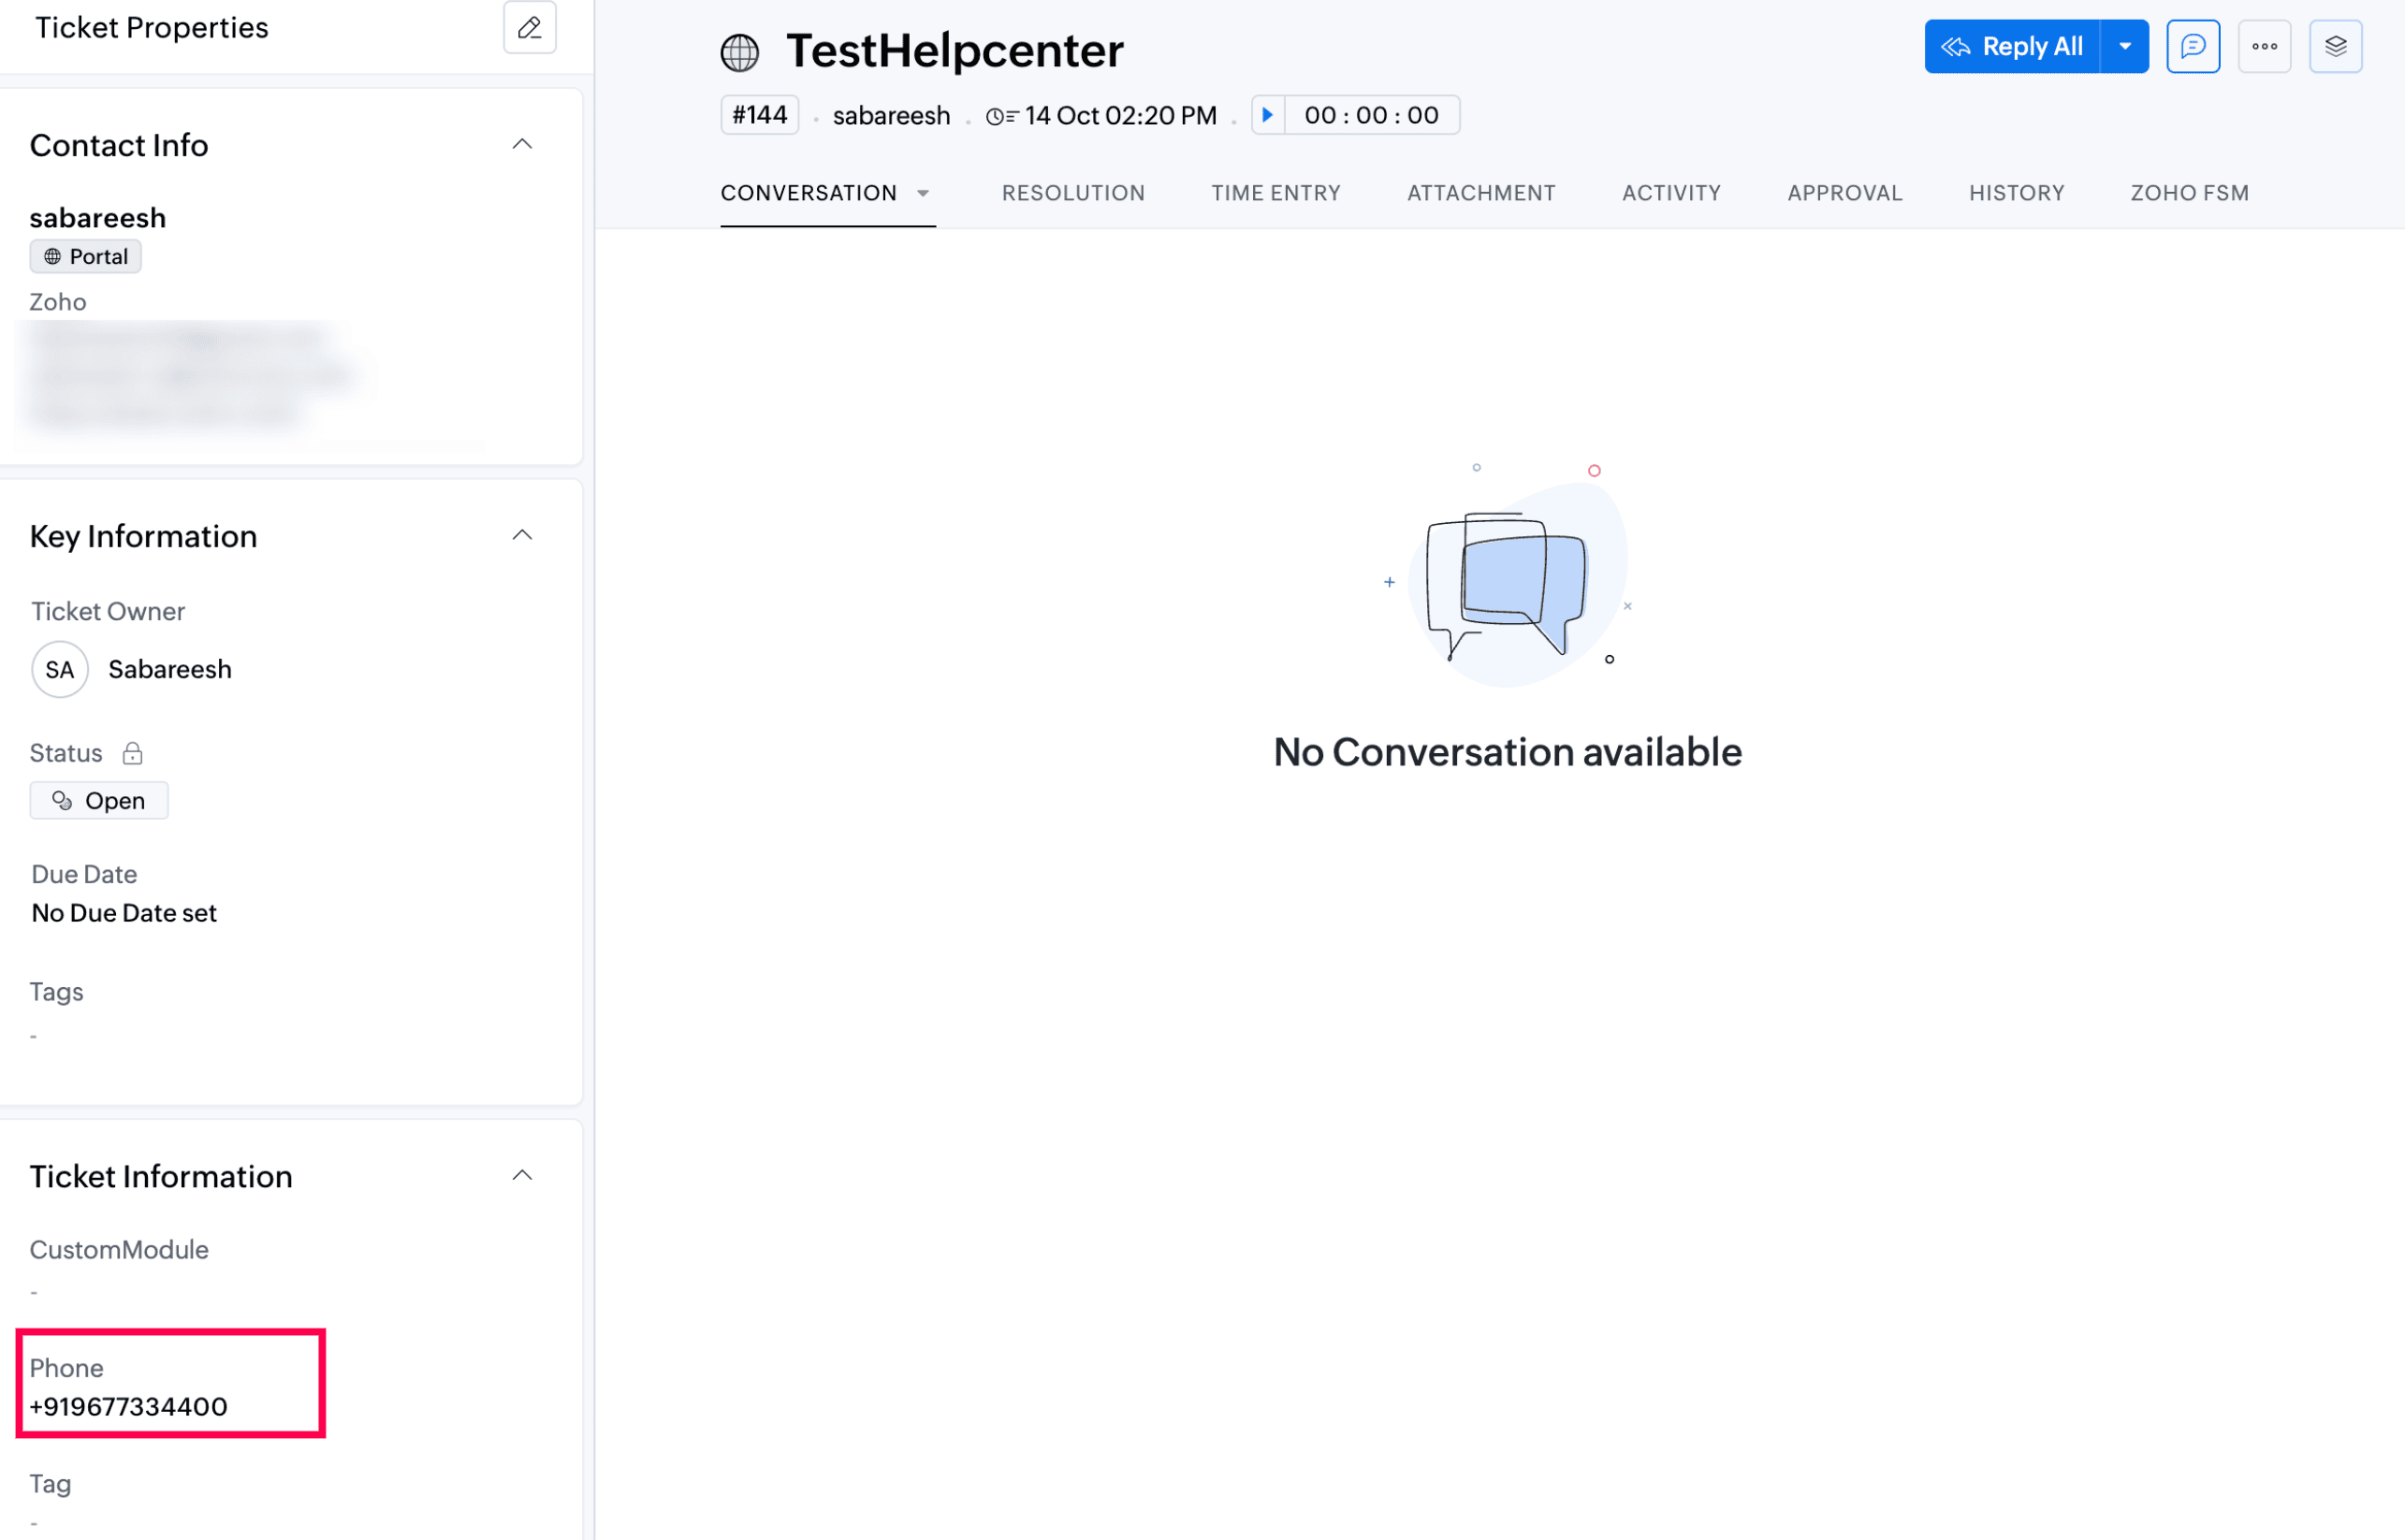Start the ticket timer play button

click(1267, 115)
